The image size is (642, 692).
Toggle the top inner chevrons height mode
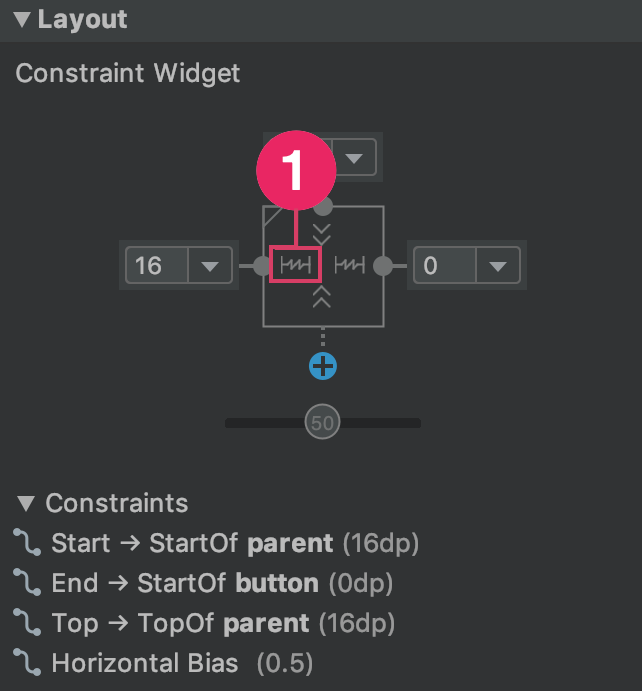322,234
